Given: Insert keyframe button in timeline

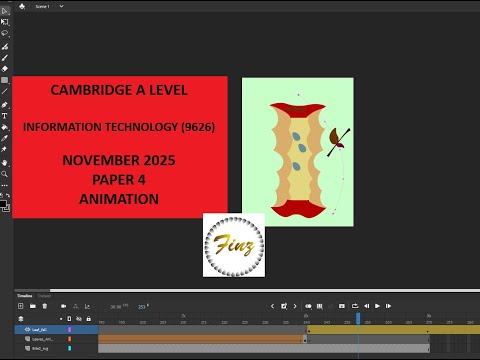Looking at the screenshot, I should [x=284, y=306].
